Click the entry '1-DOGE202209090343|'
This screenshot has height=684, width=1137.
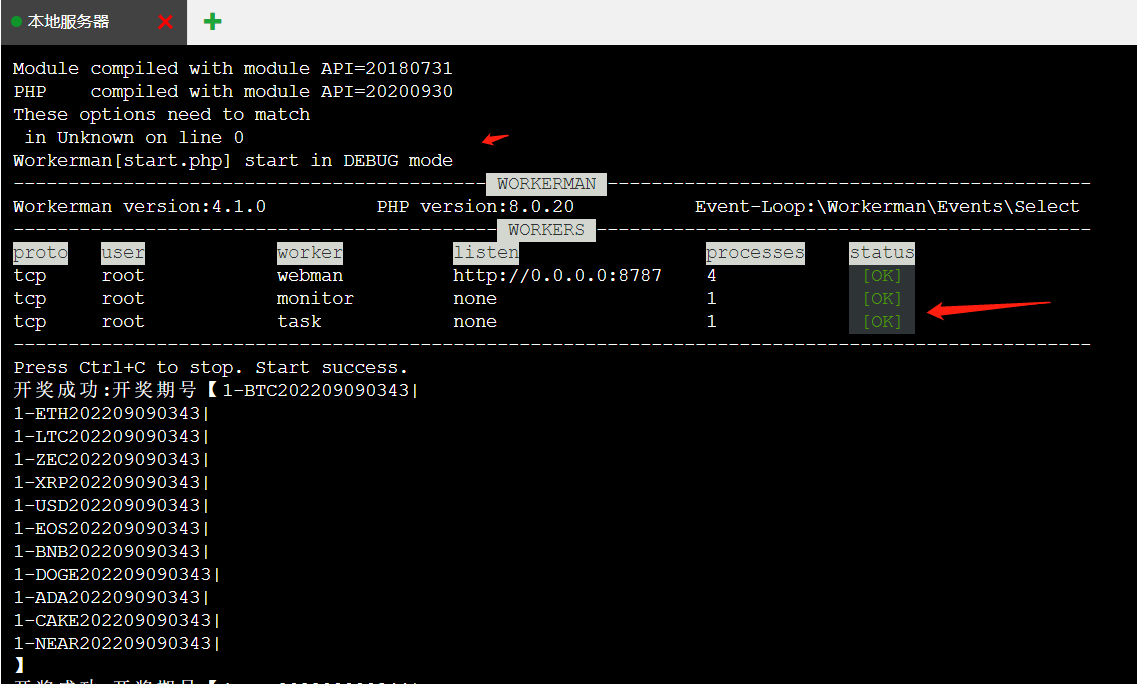pyautogui.click(x=117, y=575)
